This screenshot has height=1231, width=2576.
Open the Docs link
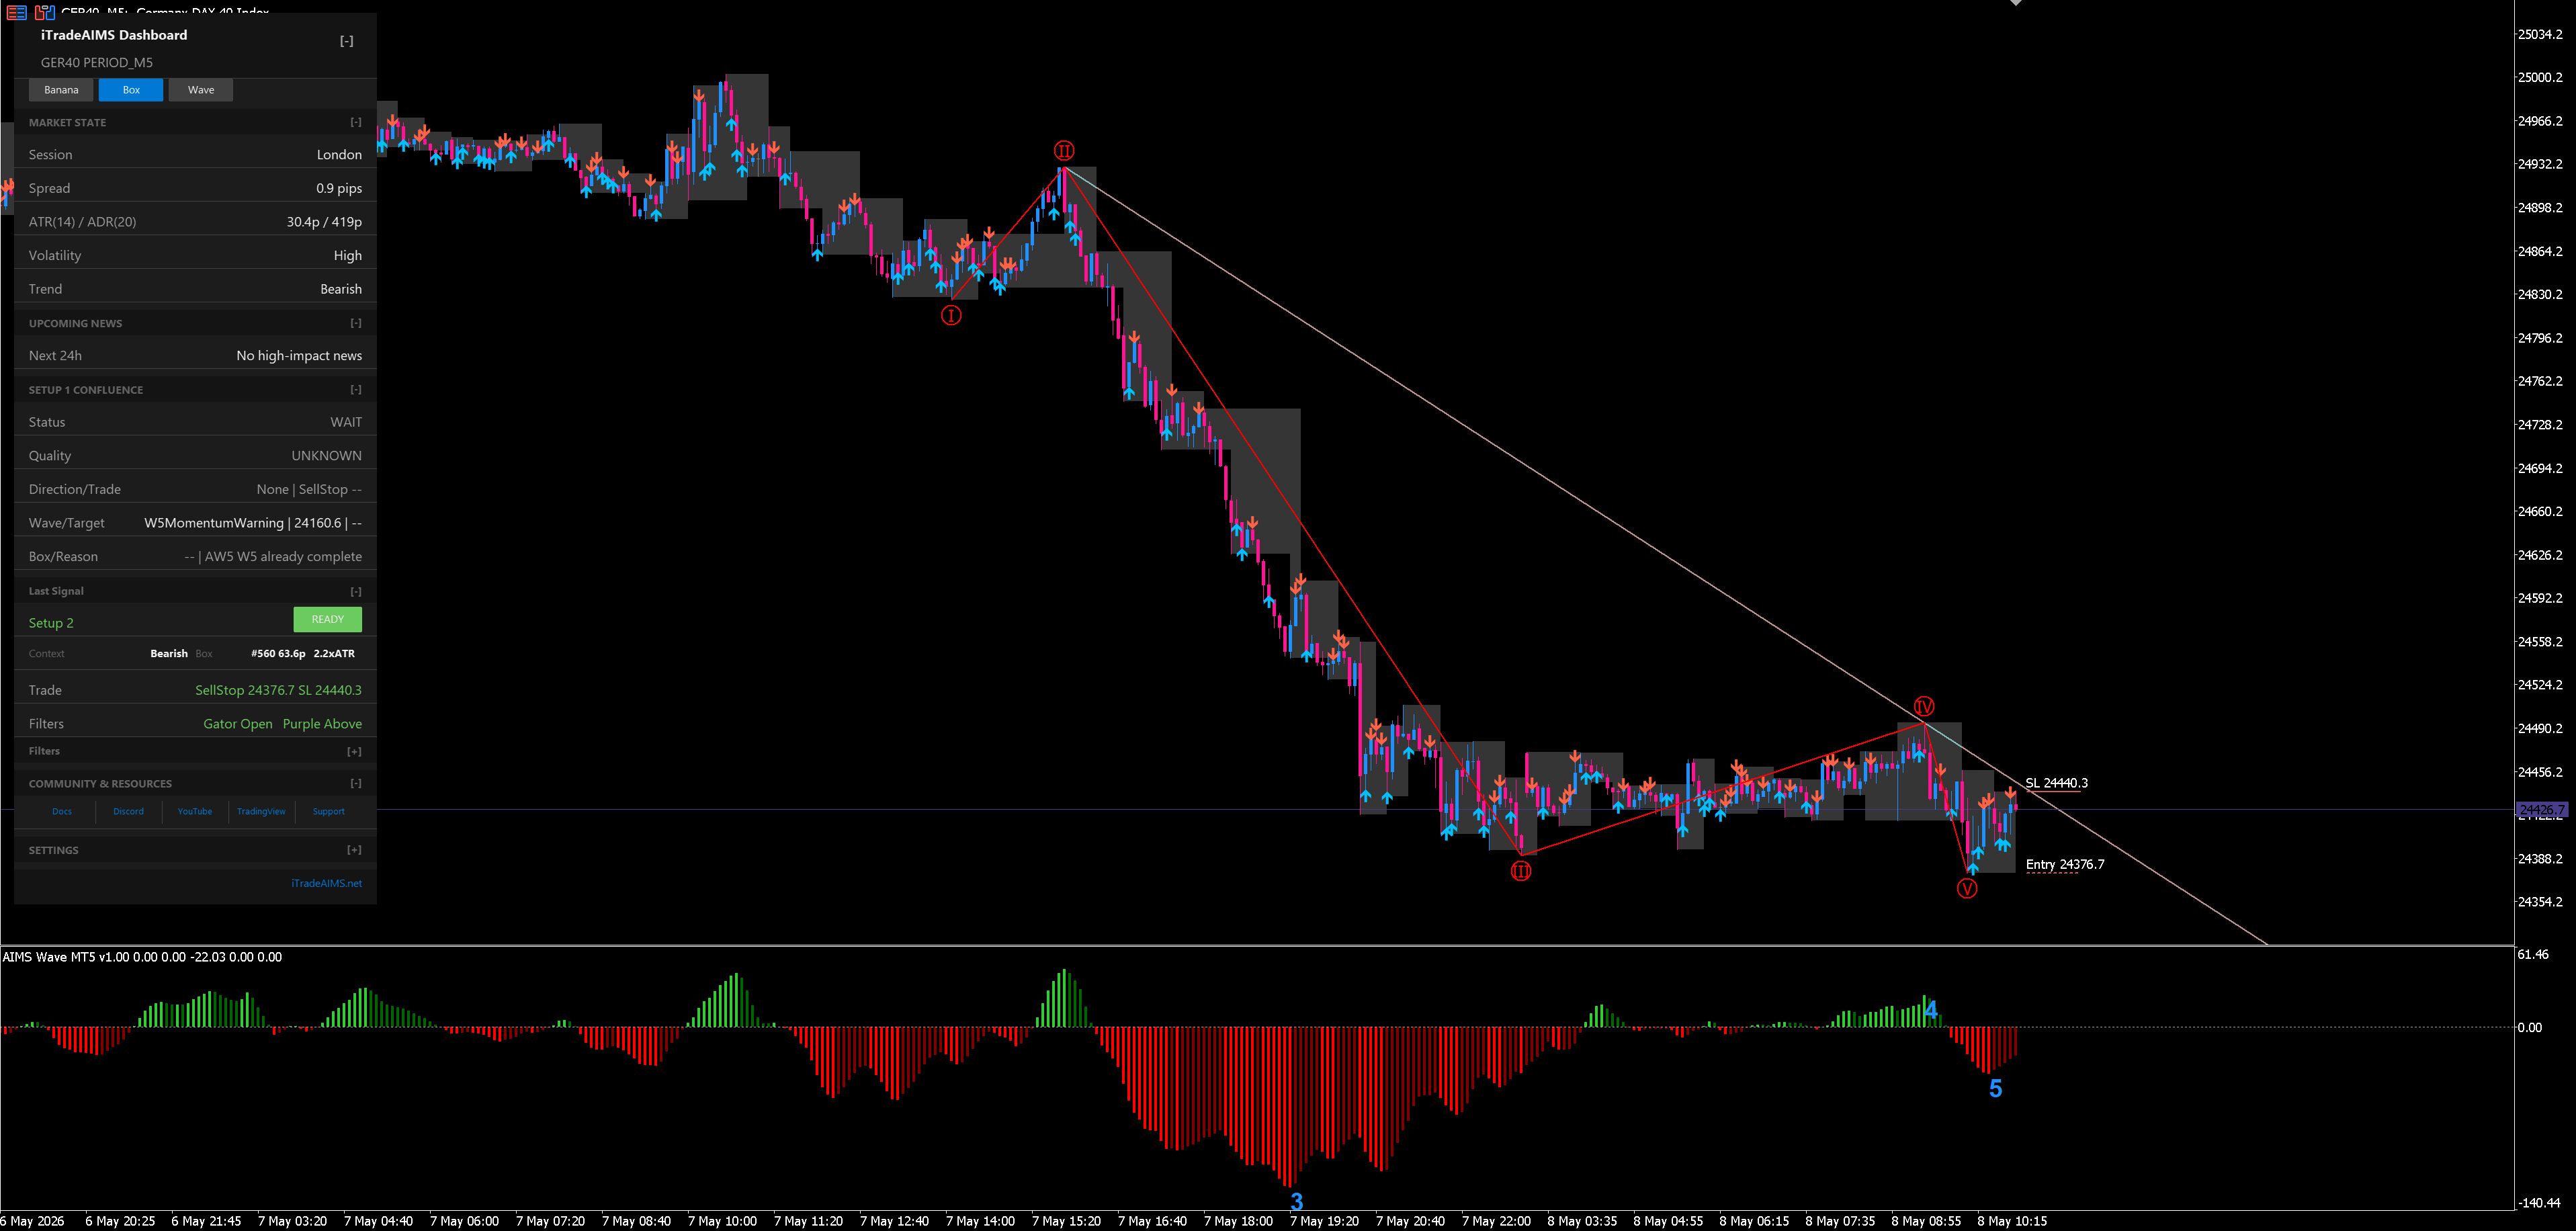coord(62,812)
